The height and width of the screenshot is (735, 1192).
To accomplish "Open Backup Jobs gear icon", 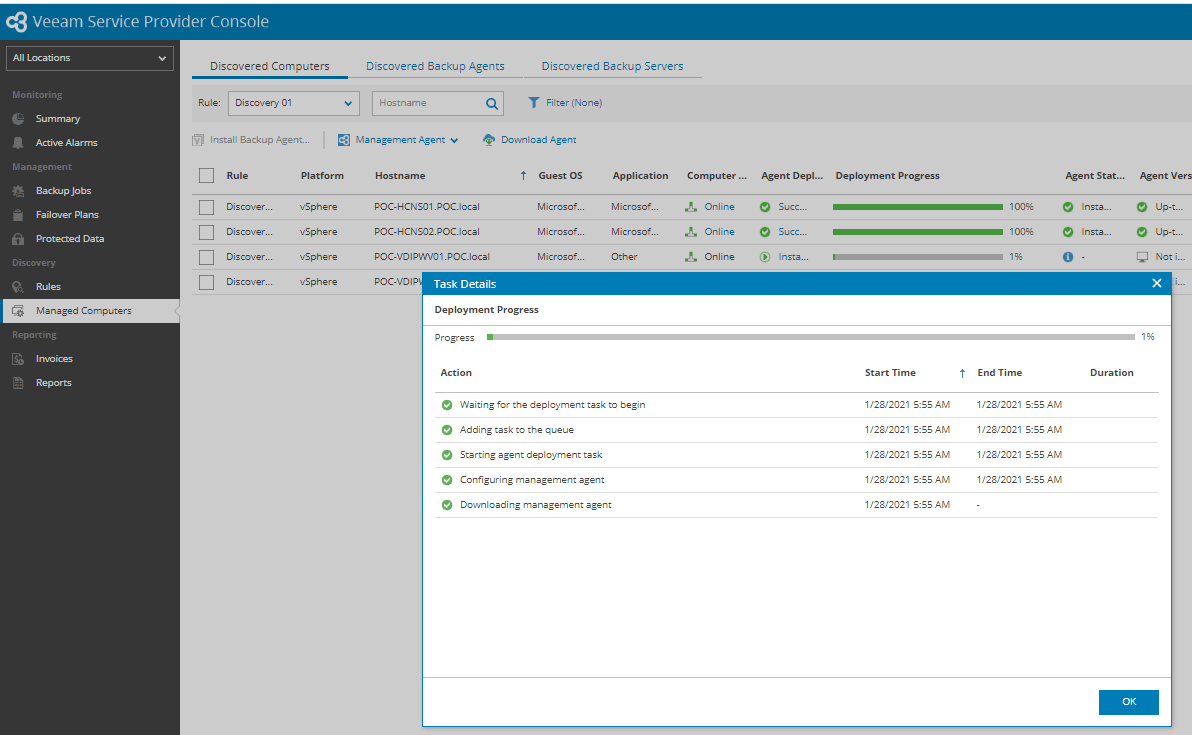I will 18,191.
